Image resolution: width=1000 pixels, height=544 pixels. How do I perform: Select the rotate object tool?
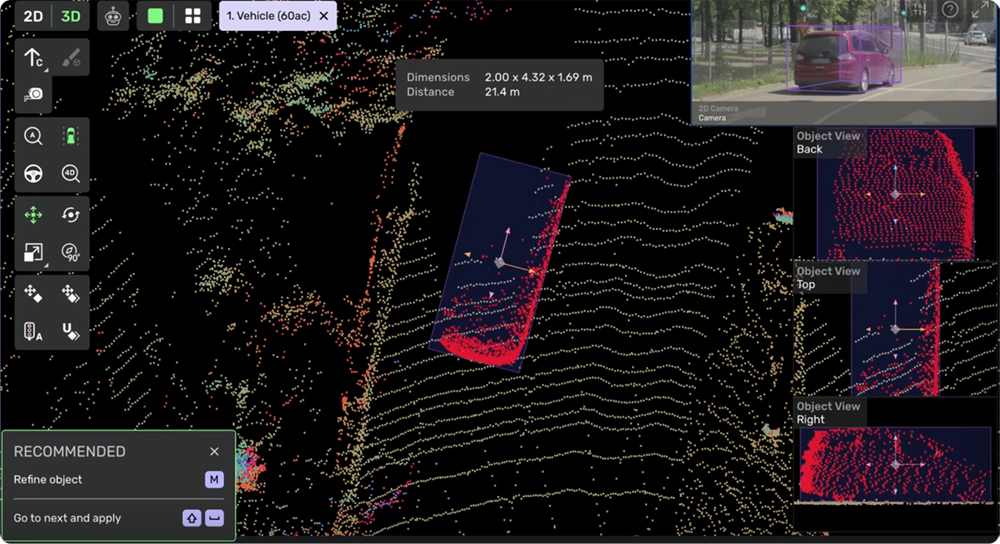[70, 215]
